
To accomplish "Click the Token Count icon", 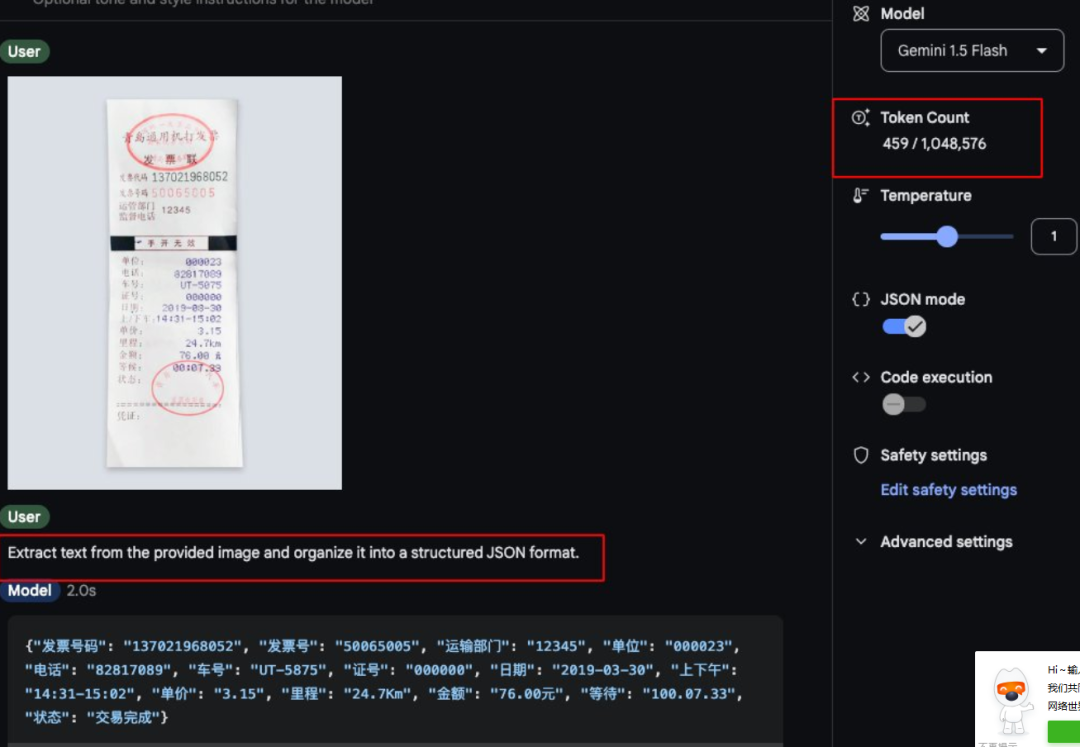I will pyautogui.click(x=861, y=118).
